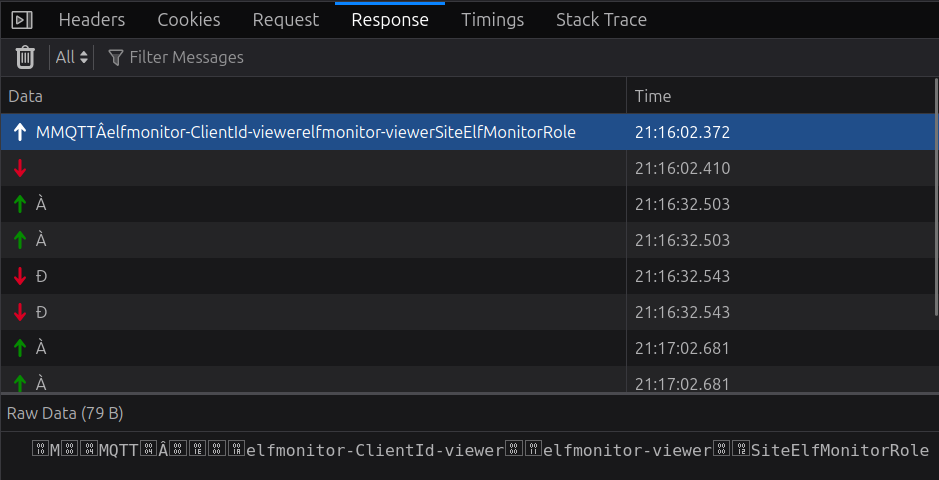This screenshot has width=939, height=480.
Task: Show the Stack Trace tab
Action: tap(601, 20)
